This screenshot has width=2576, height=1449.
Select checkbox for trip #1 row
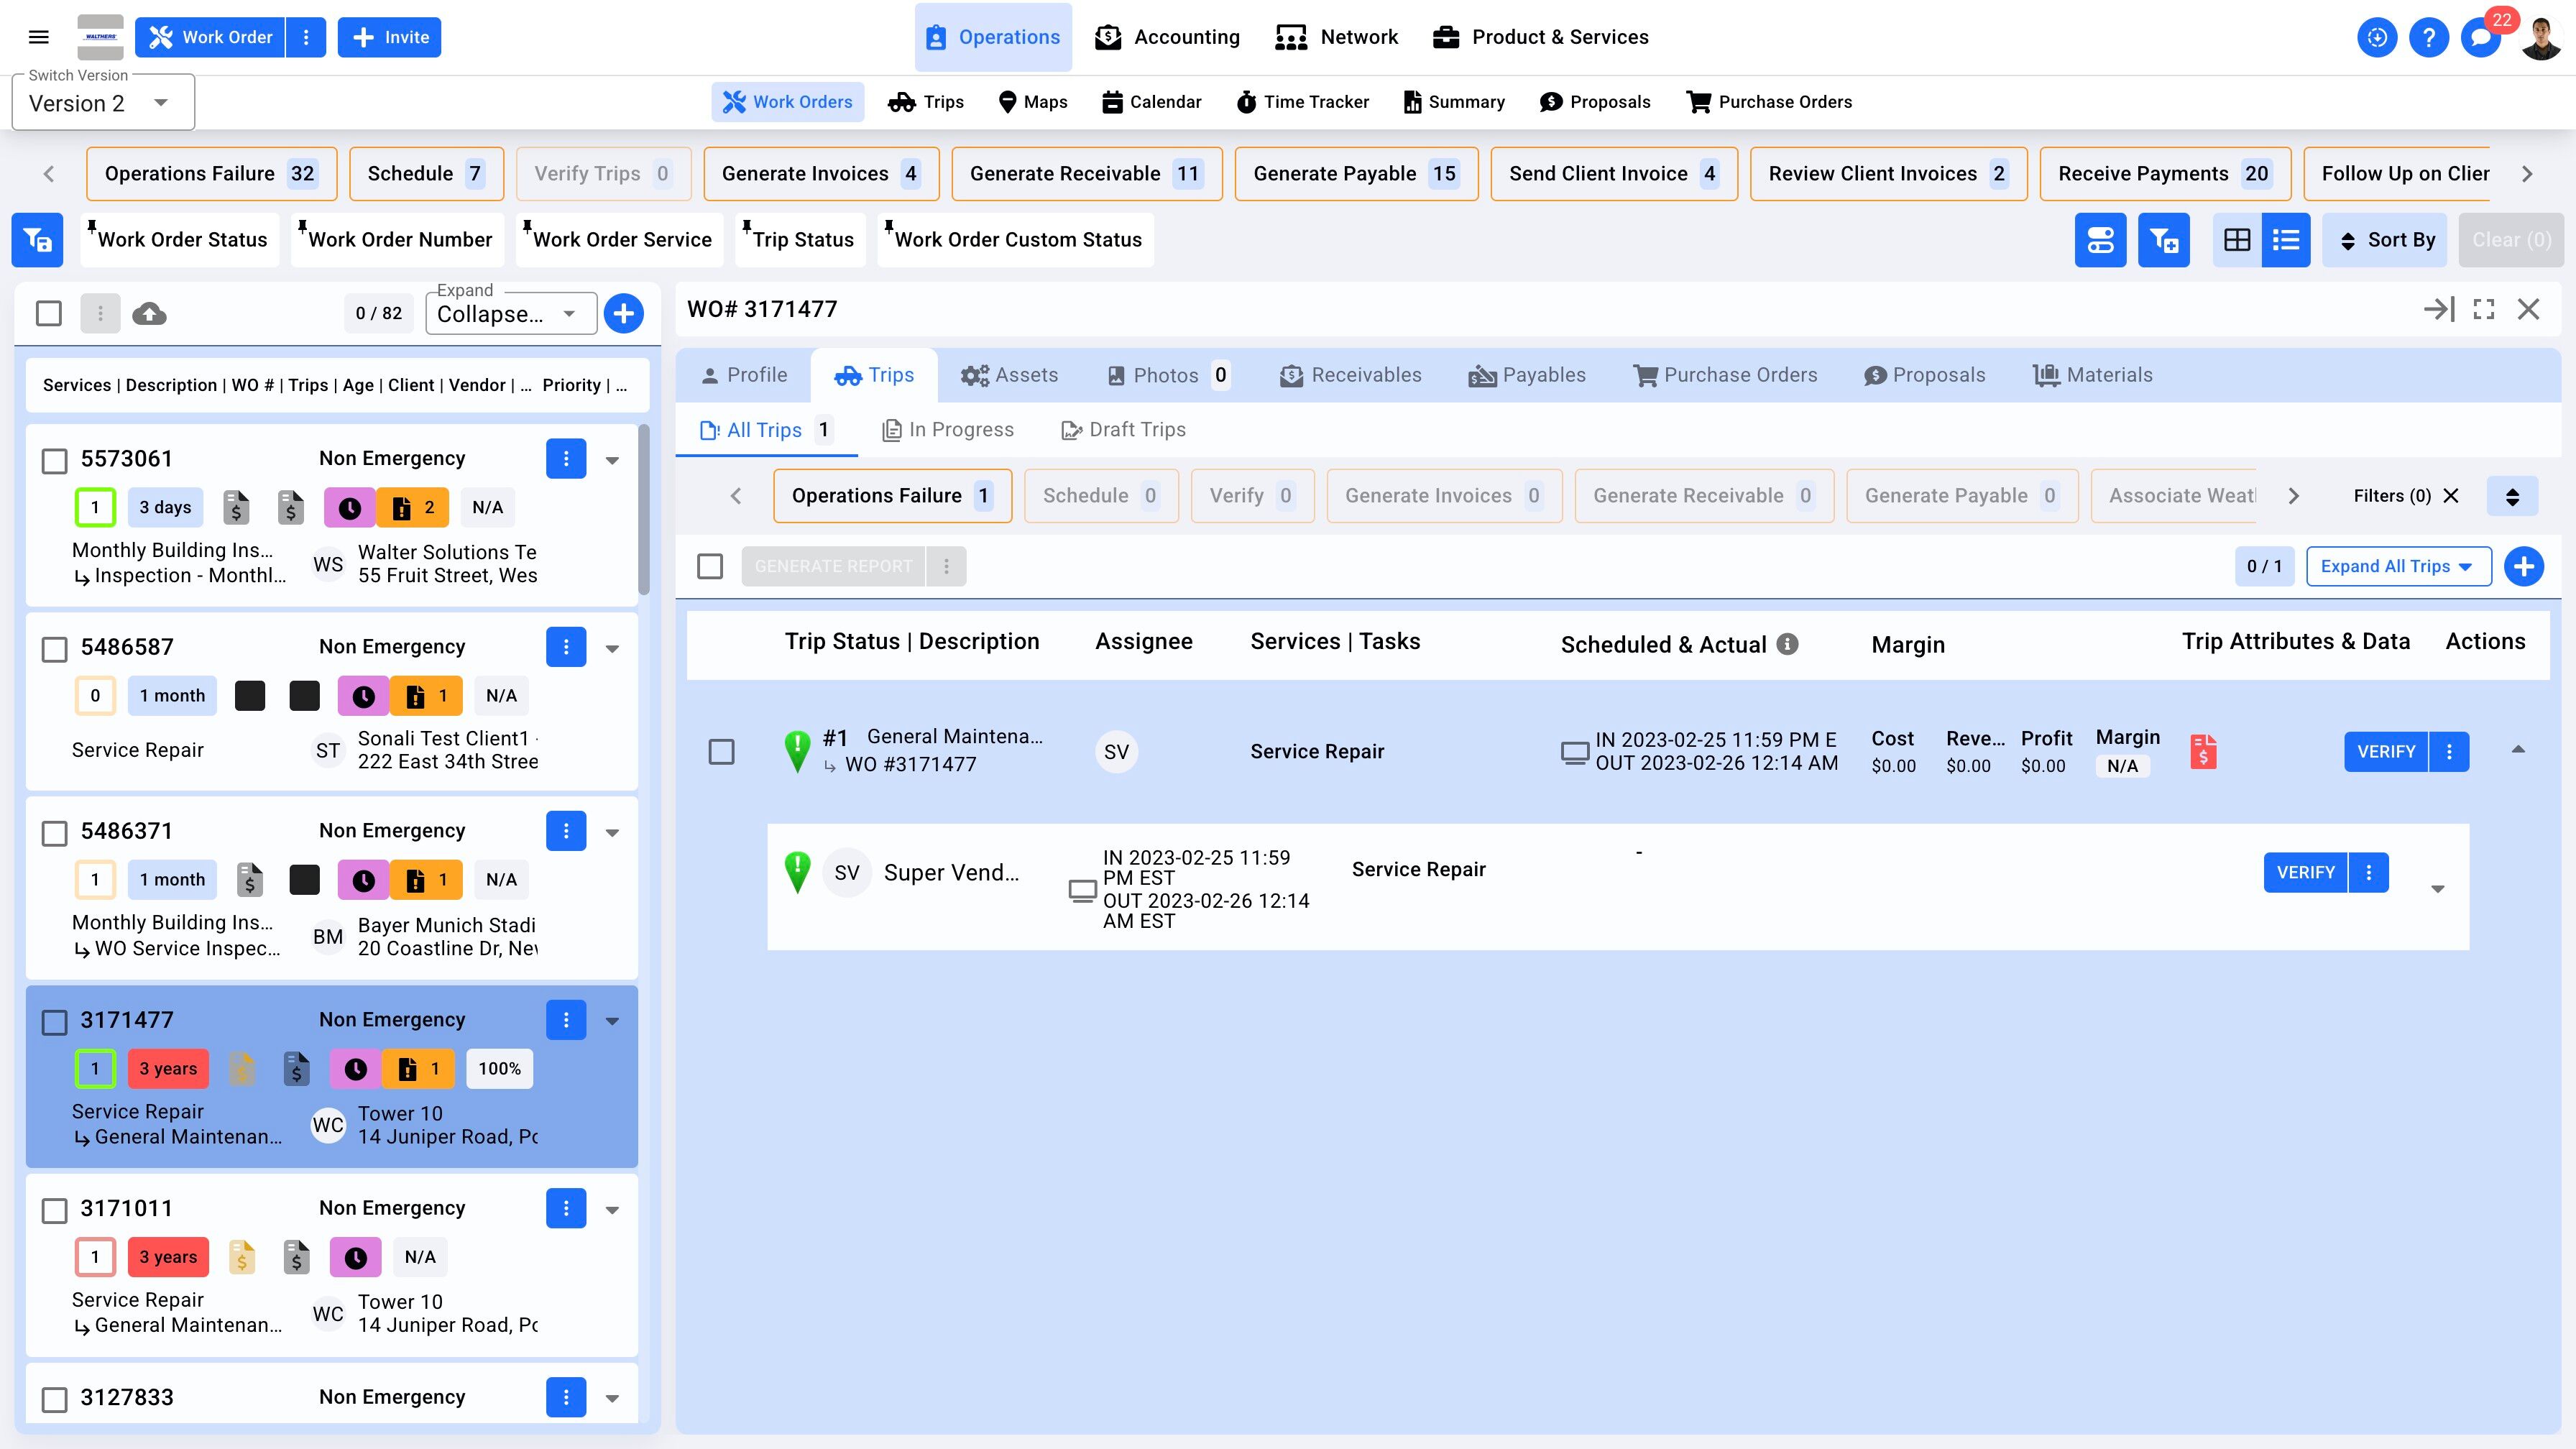click(x=721, y=752)
